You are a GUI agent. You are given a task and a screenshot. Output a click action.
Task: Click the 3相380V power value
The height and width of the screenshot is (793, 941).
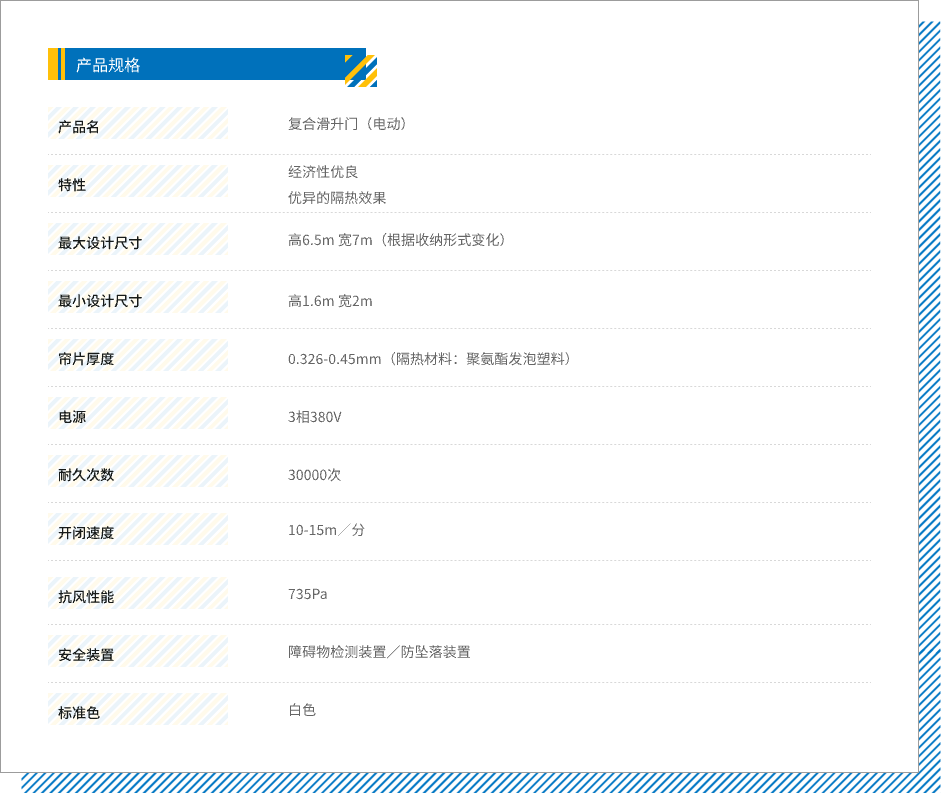click(x=315, y=417)
